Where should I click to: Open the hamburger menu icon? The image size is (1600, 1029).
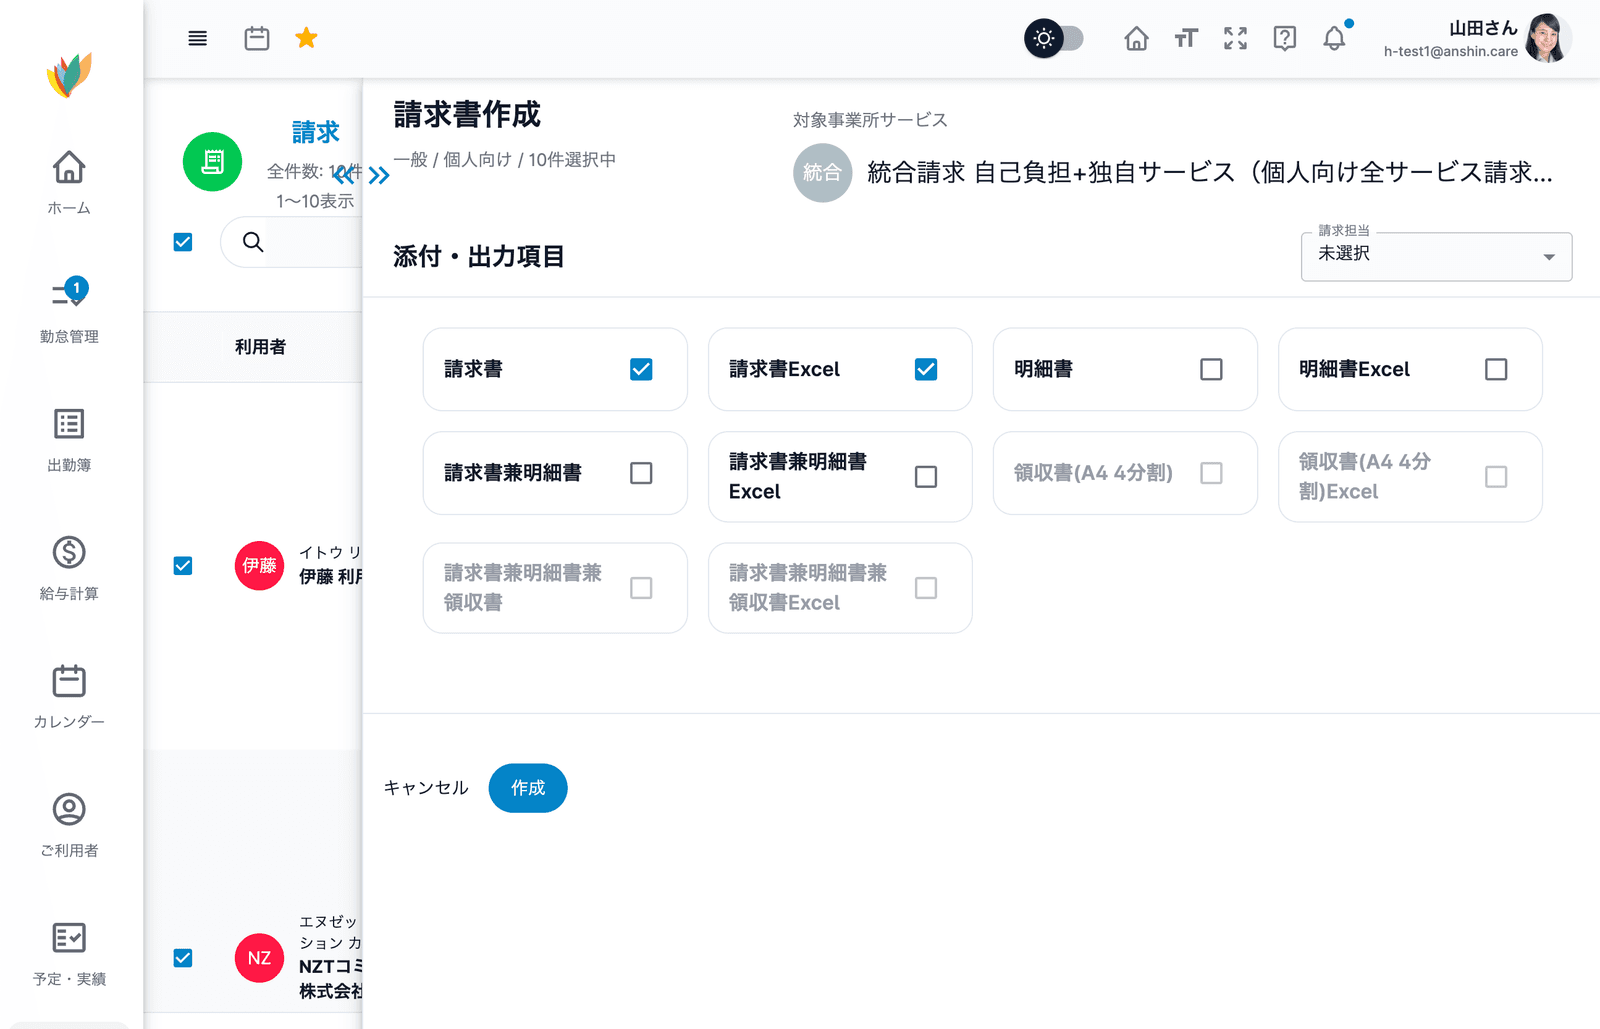198,39
